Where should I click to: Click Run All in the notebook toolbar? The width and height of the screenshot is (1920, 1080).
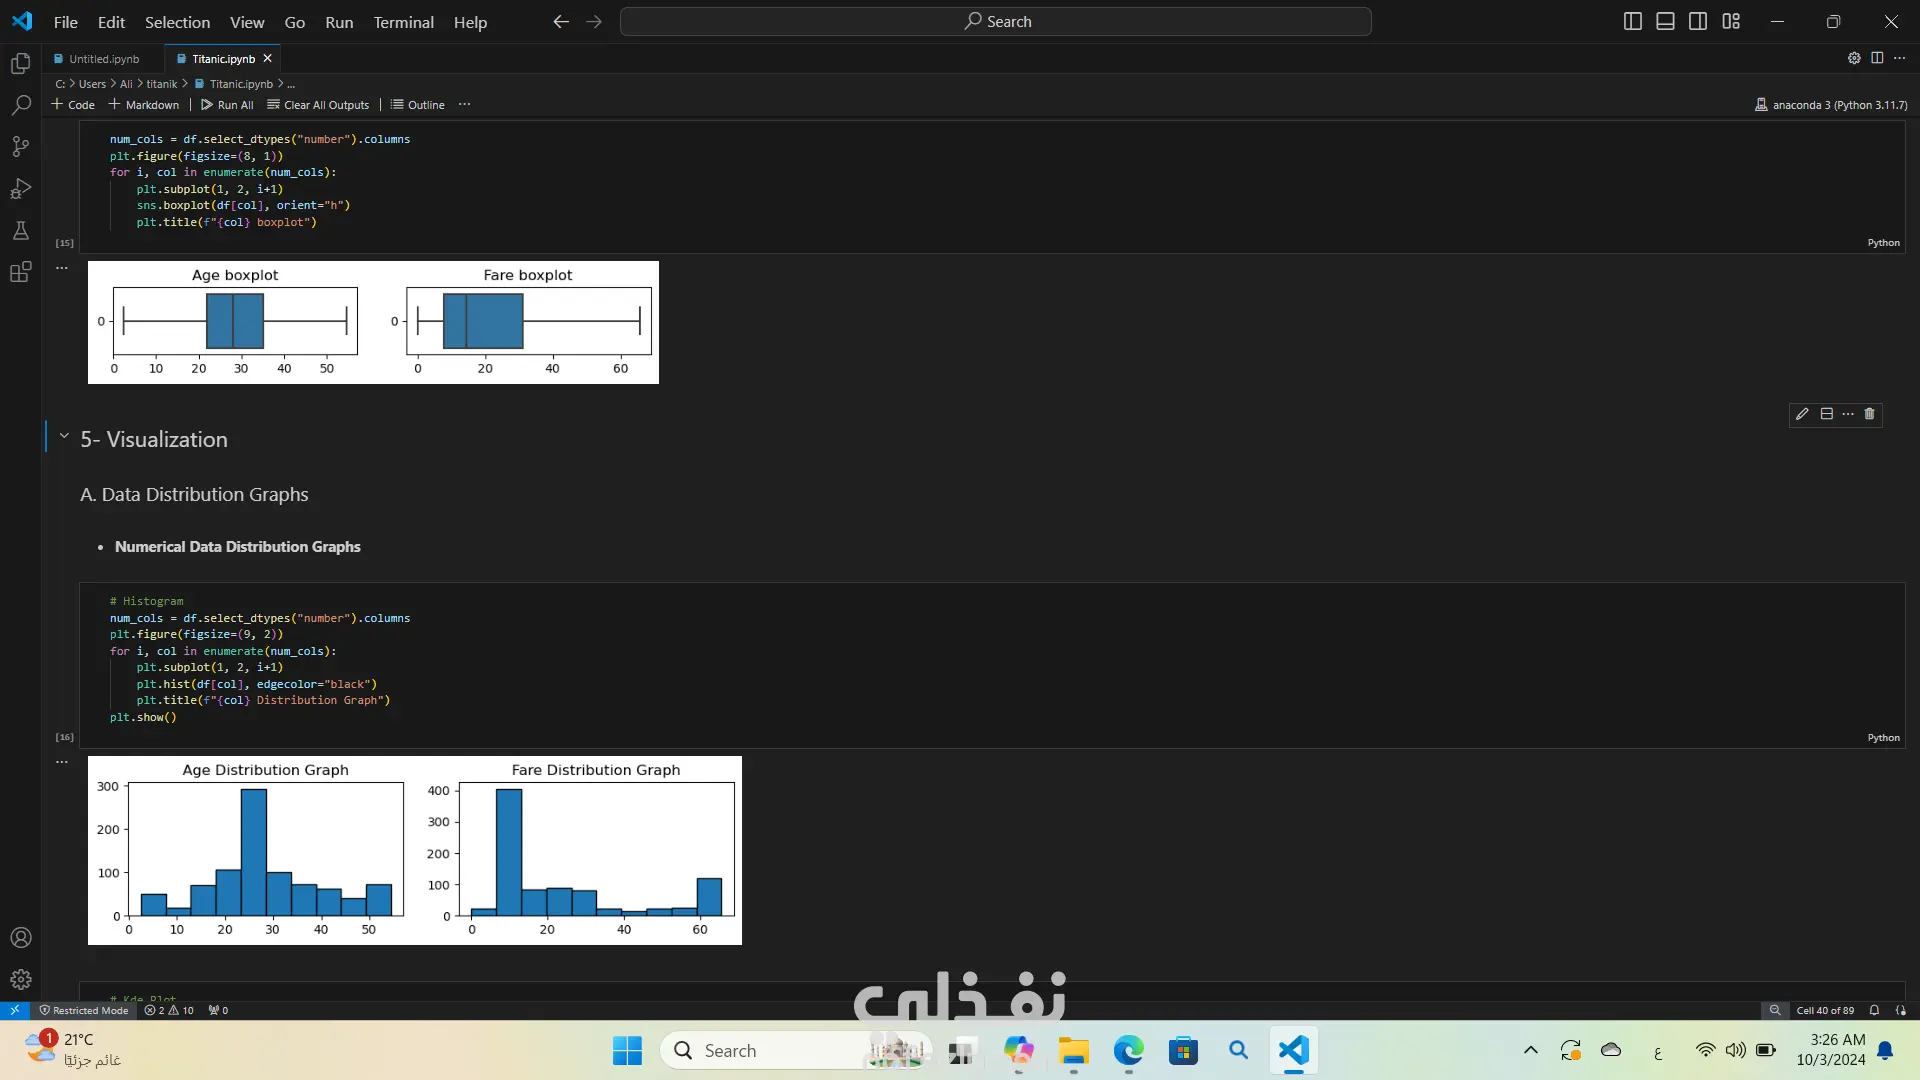point(227,105)
